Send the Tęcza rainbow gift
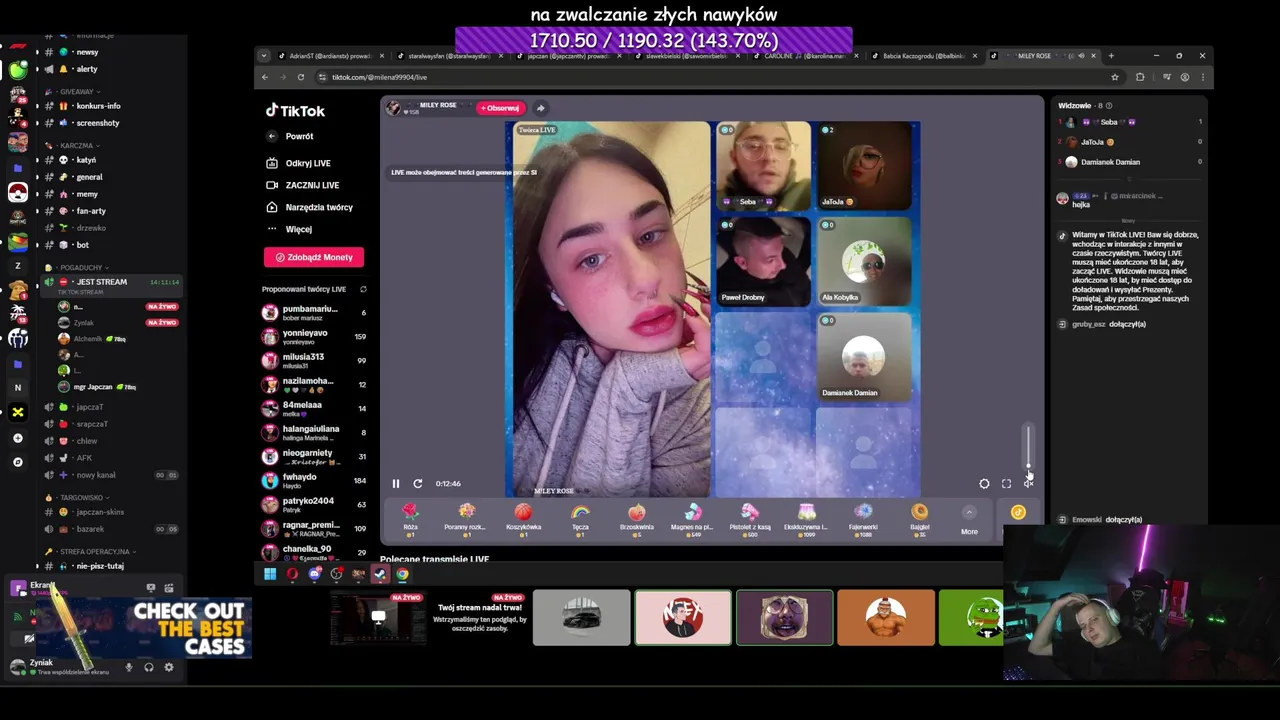Image resolution: width=1280 pixels, height=720 pixels. [580, 518]
